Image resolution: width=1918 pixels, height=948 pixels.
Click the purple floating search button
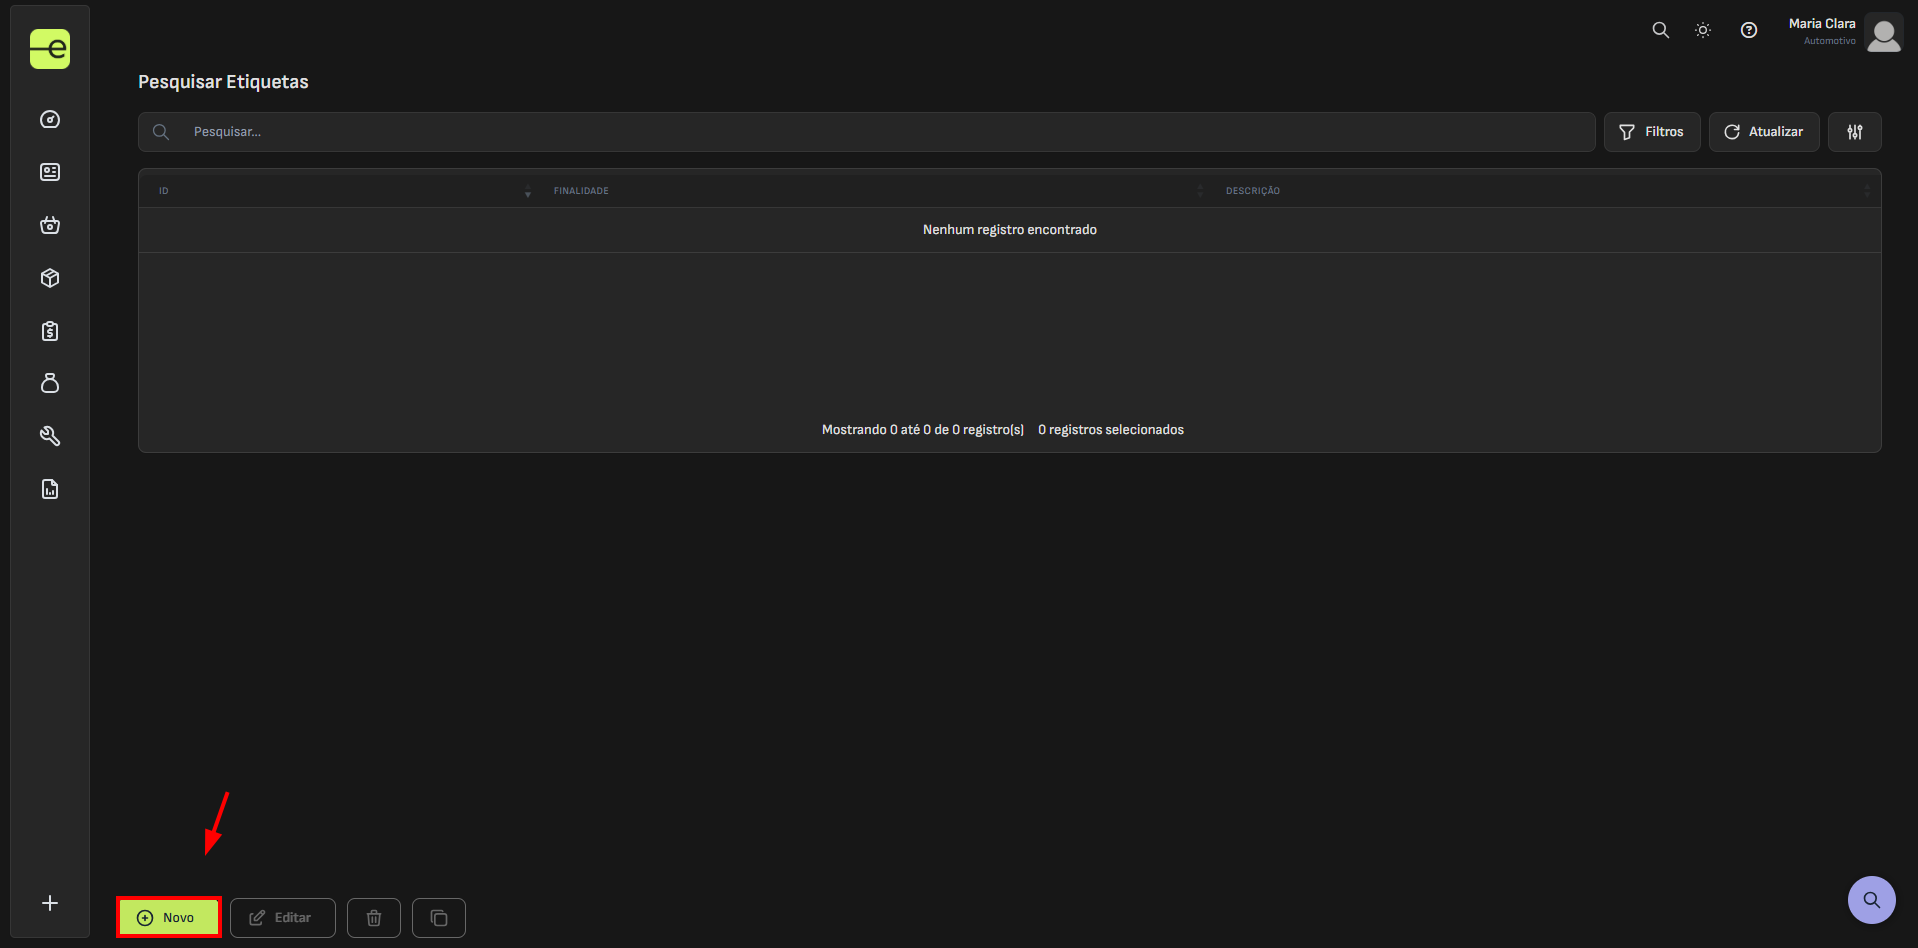pyautogui.click(x=1872, y=900)
